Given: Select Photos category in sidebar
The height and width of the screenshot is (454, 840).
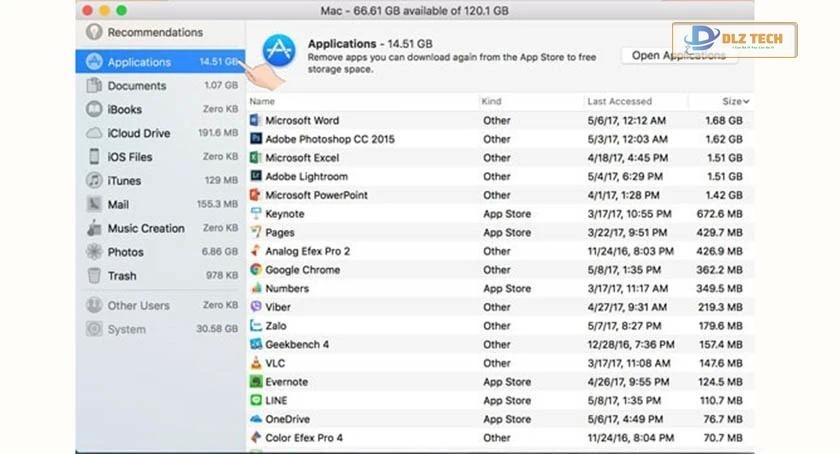Looking at the screenshot, I should pos(126,252).
